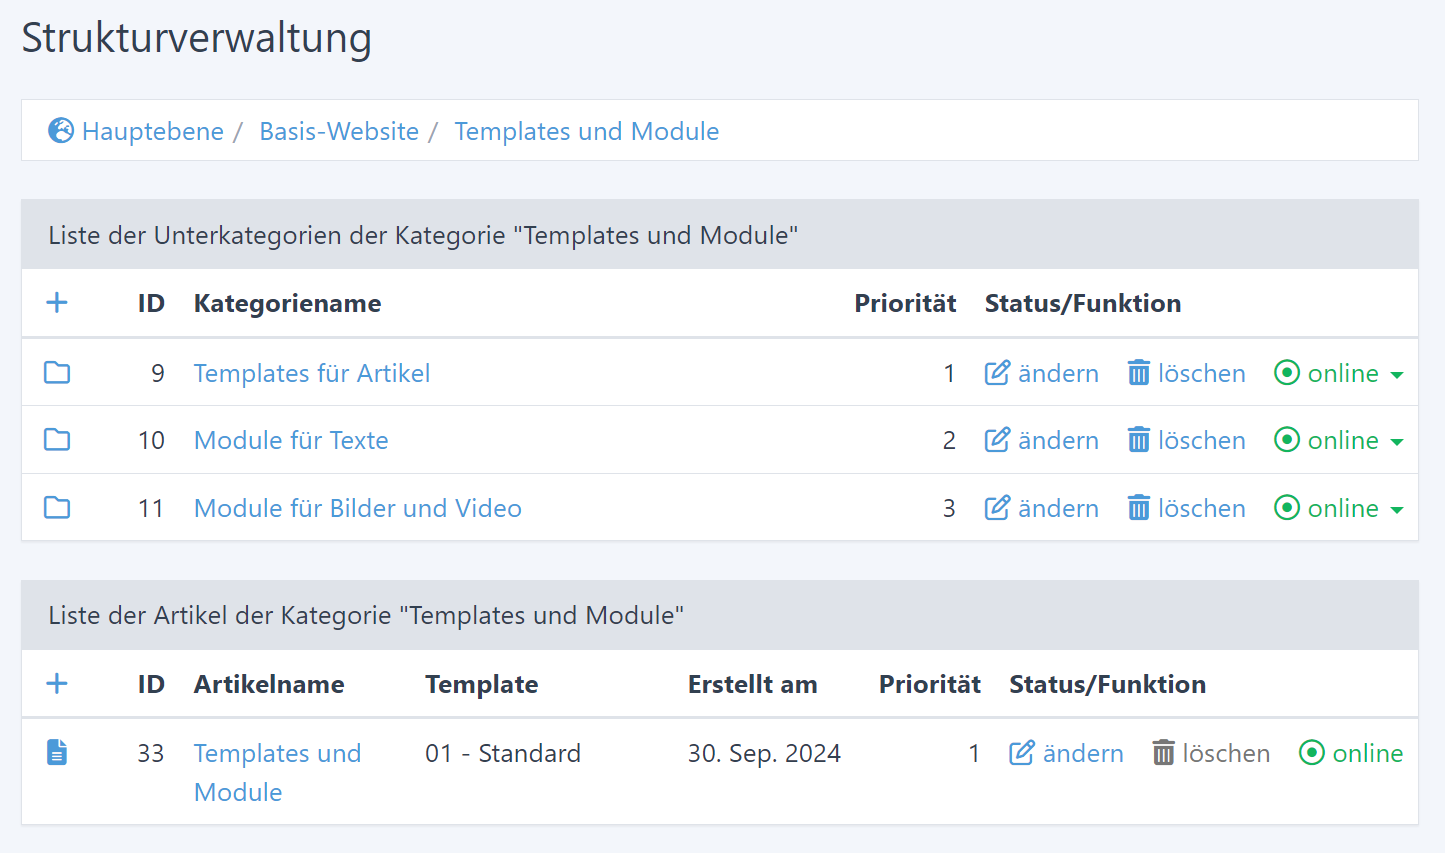The image size is (1445, 853).
Task: Go to Hauptebene in the breadcrumb
Action: [x=152, y=131]
